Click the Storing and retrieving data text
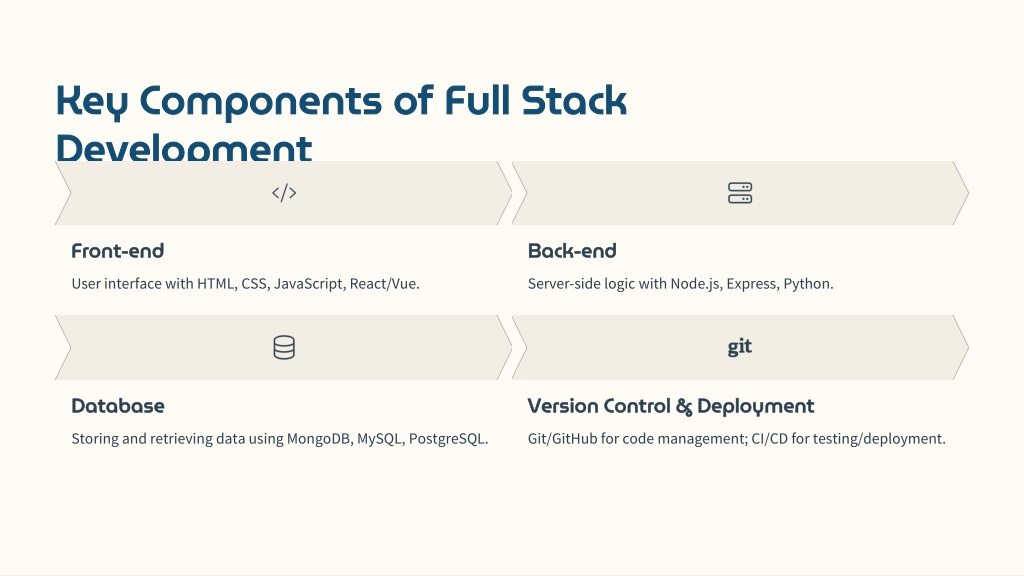The image size is (1024, 576). coord(280,438)
